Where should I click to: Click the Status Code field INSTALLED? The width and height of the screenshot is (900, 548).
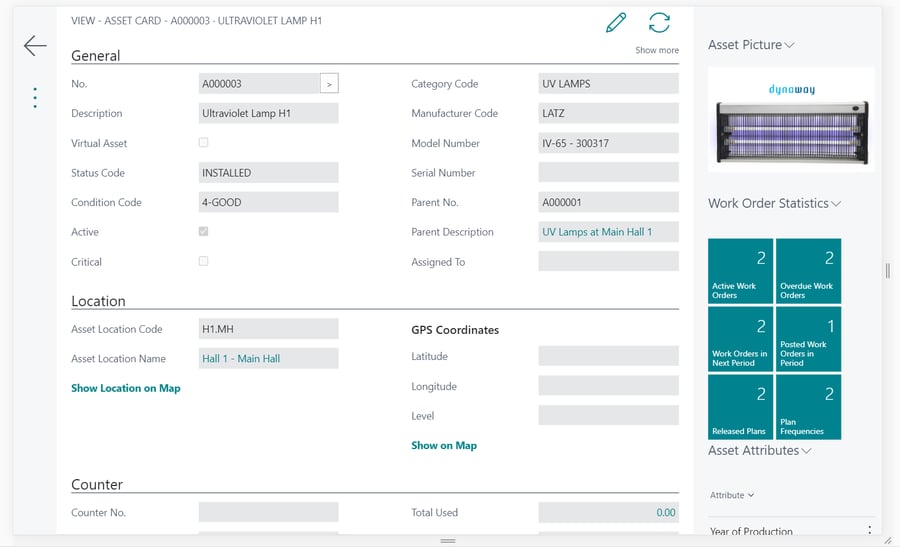click(x=269, y=173)
